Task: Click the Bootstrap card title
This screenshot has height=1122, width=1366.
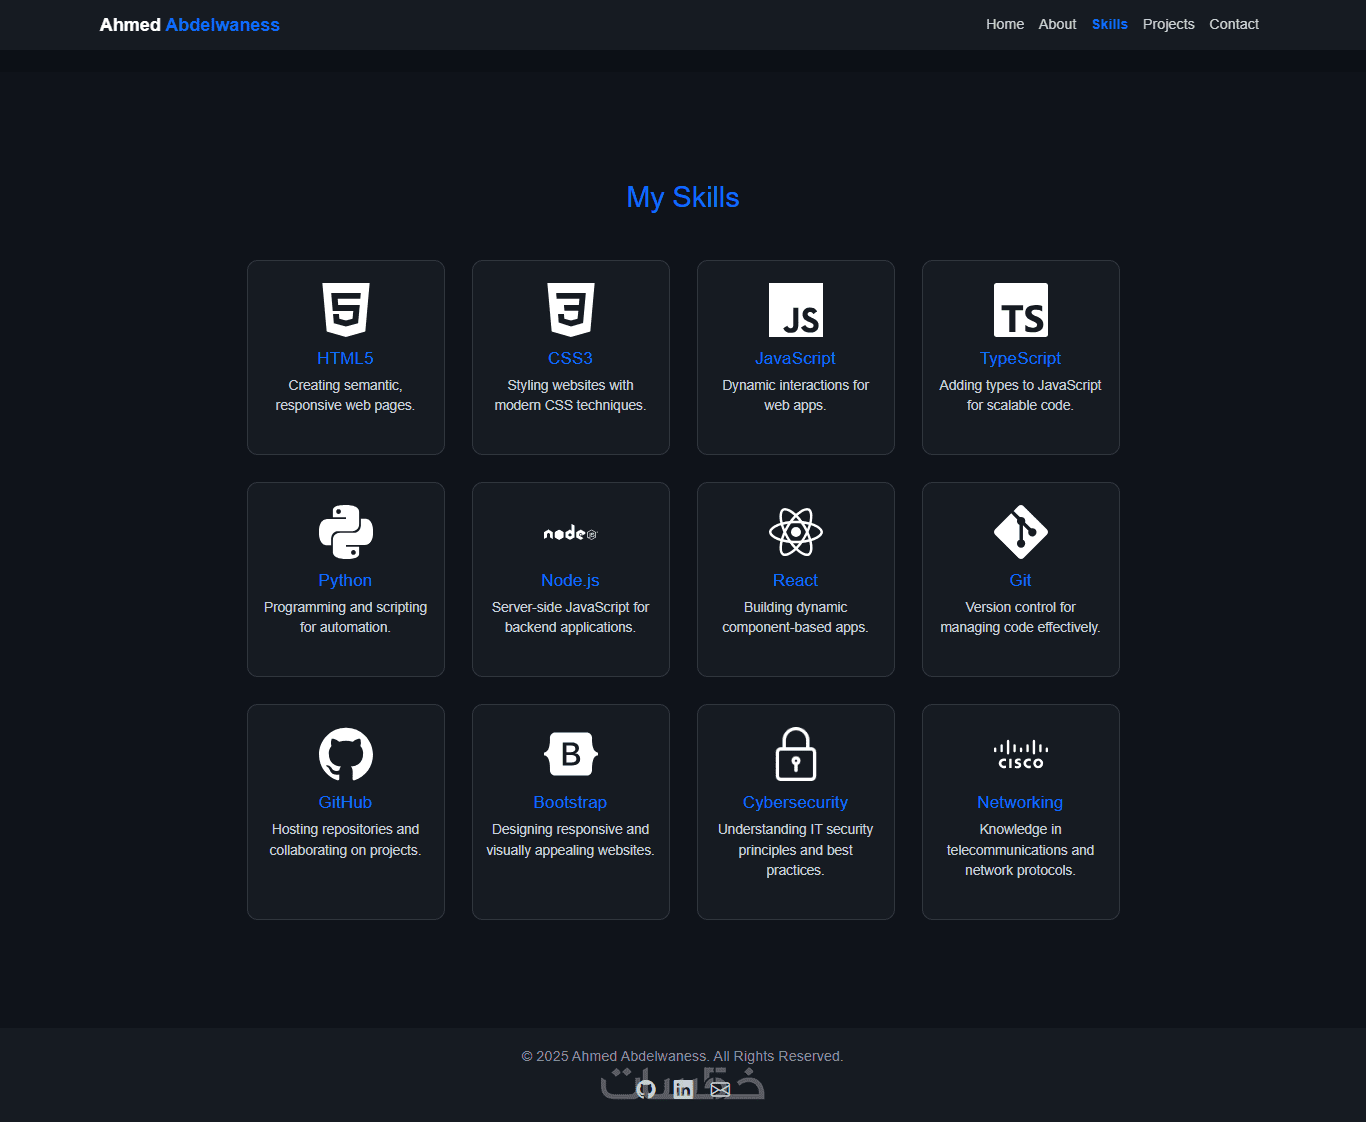Action: [571, 802]
